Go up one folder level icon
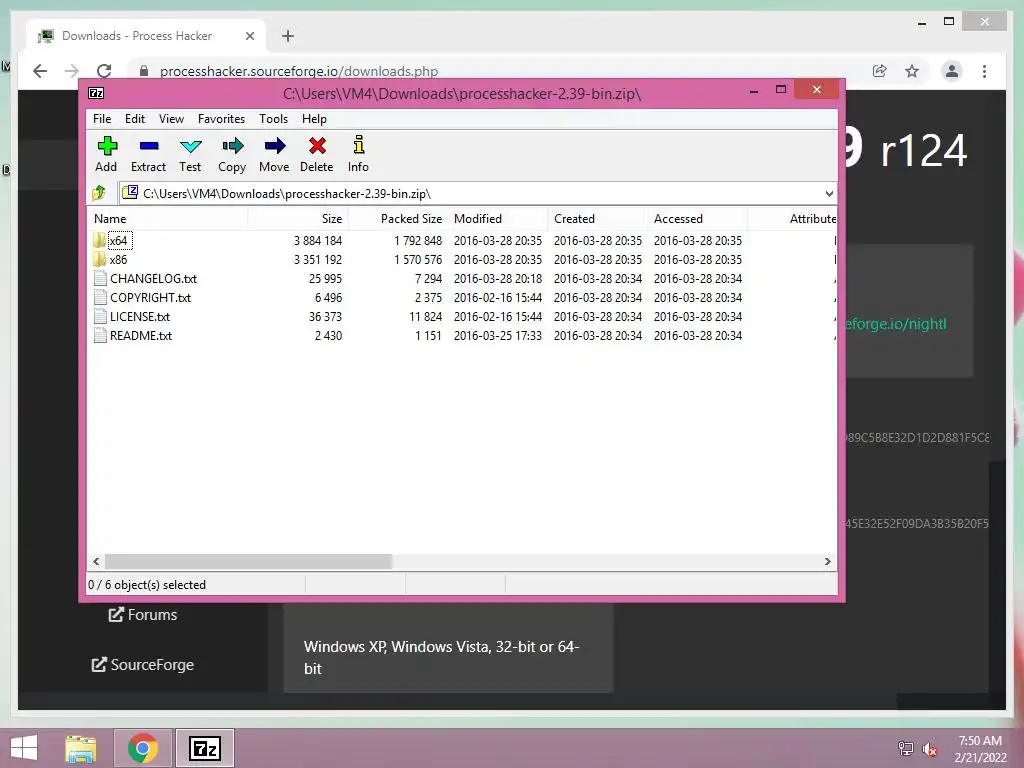 click(x=99, y=193)
